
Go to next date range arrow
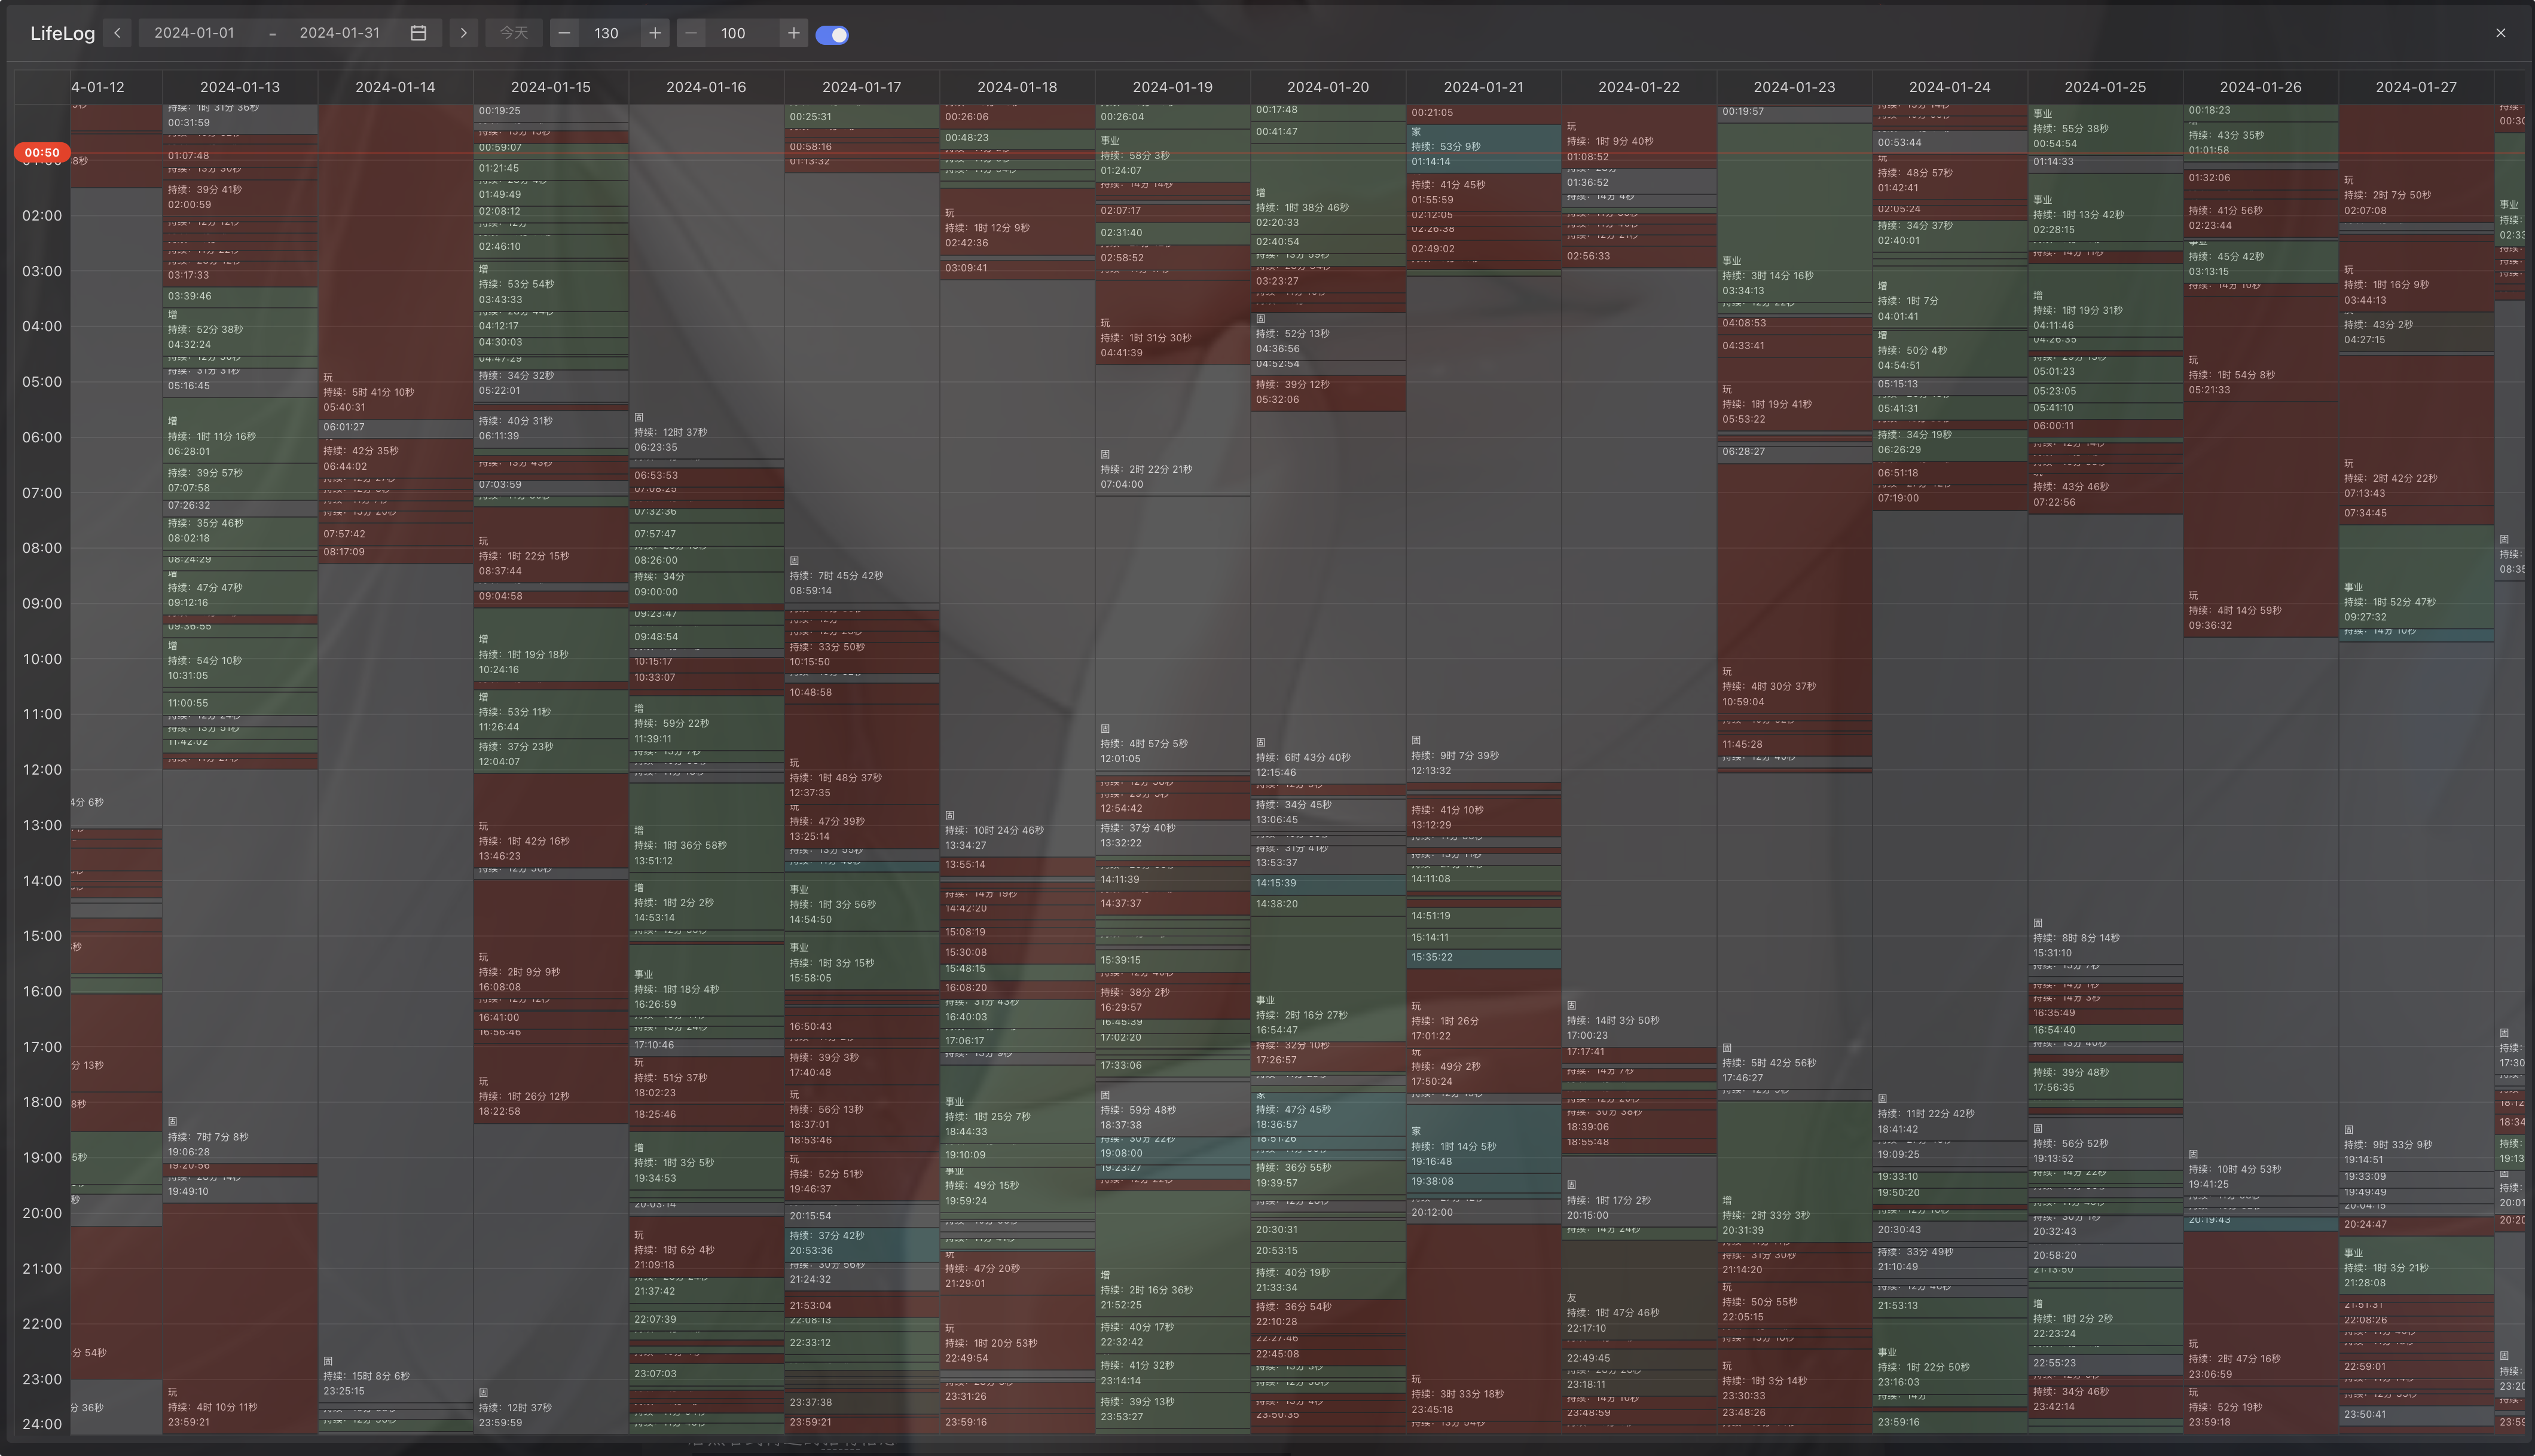tap(463, 33)
